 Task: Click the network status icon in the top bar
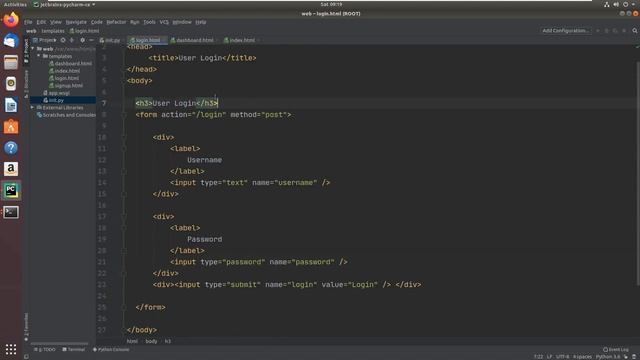(x=607, y=4)
